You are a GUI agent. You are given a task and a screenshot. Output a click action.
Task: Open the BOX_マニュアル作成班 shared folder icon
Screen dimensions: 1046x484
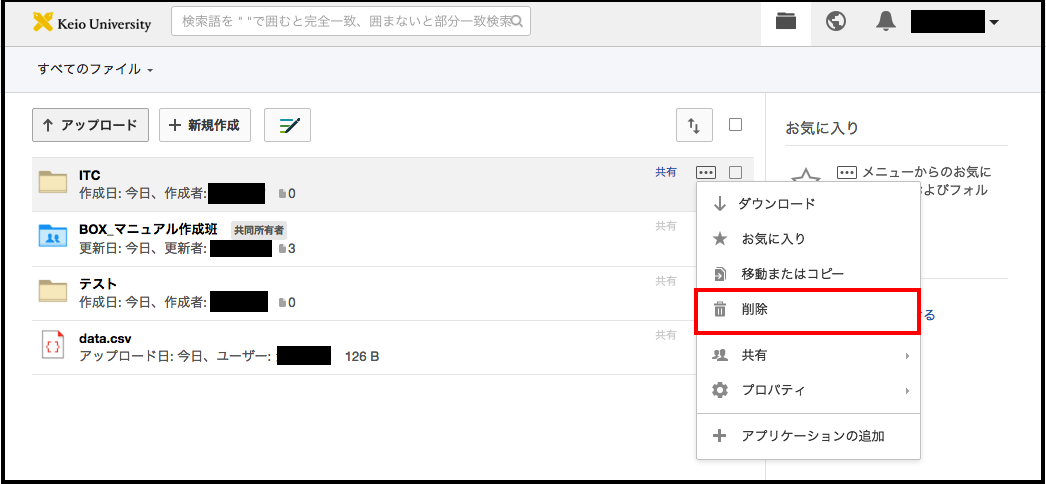[x=52, y=236]
